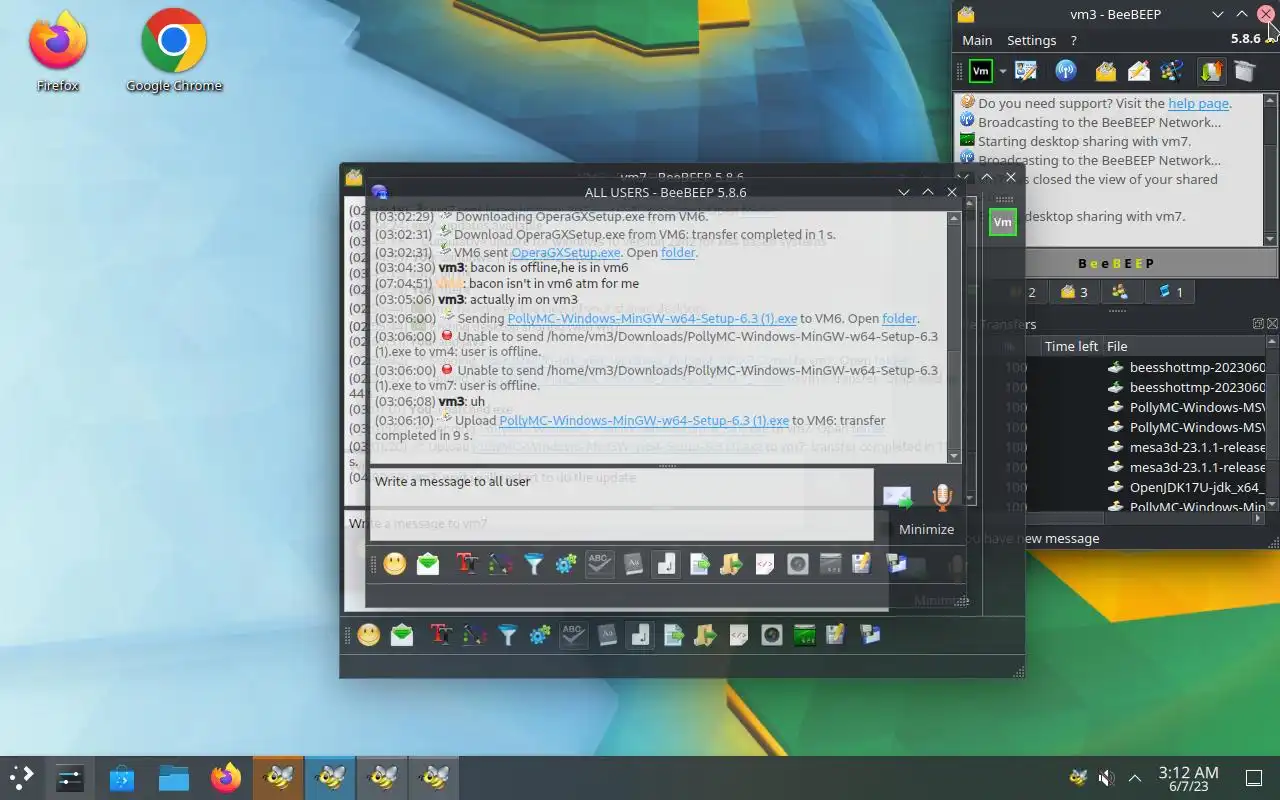
Task: Click Minimize button in ALL USERS chat
Action: coord(926,530)
